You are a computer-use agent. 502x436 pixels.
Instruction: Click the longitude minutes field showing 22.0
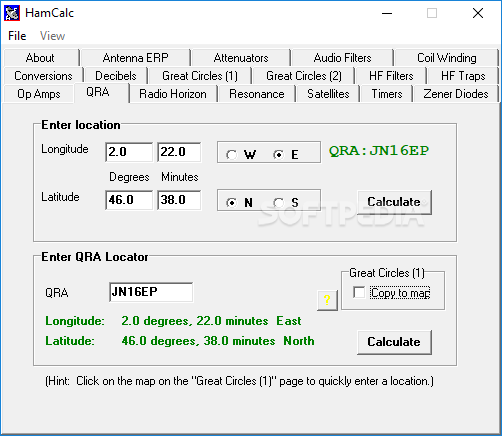(179, 152)
